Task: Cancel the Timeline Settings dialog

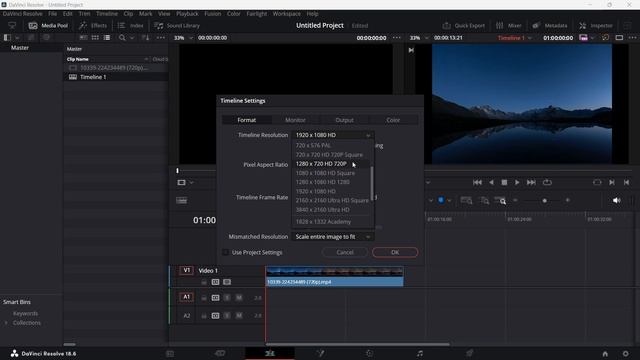Action: 345,252
